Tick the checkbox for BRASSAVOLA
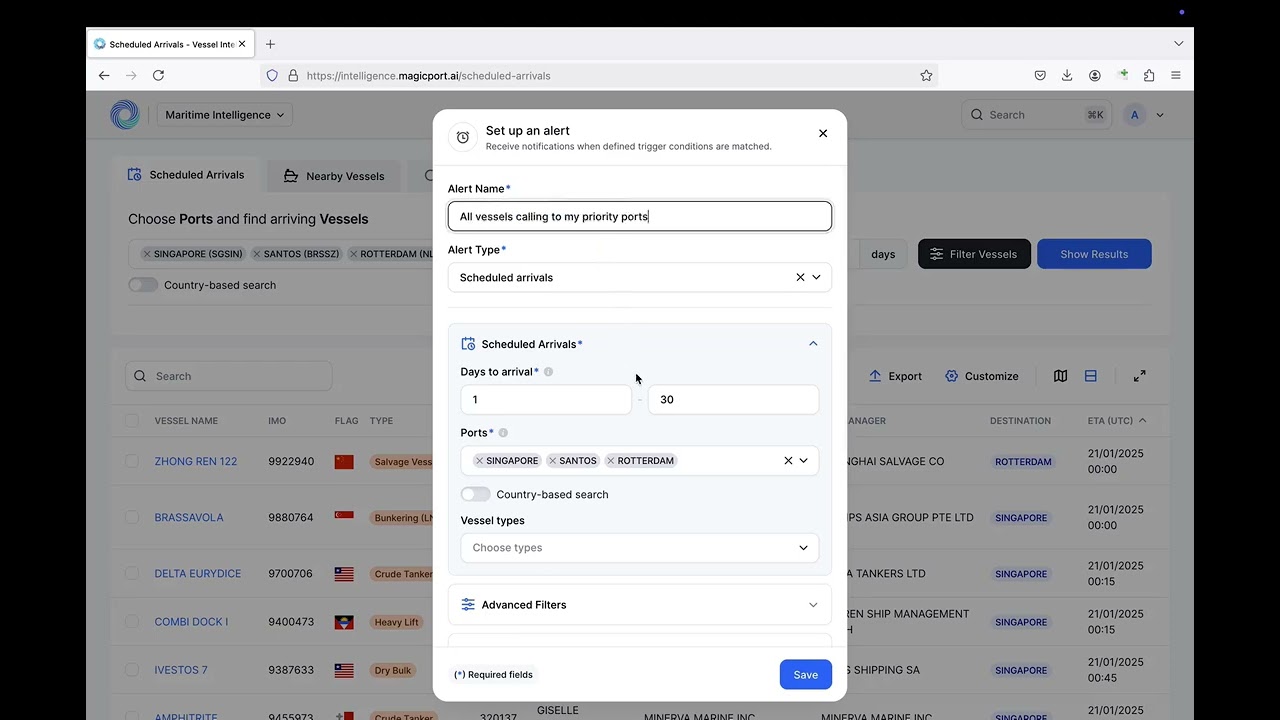The image size is (1280, 720). click(132, 517)
